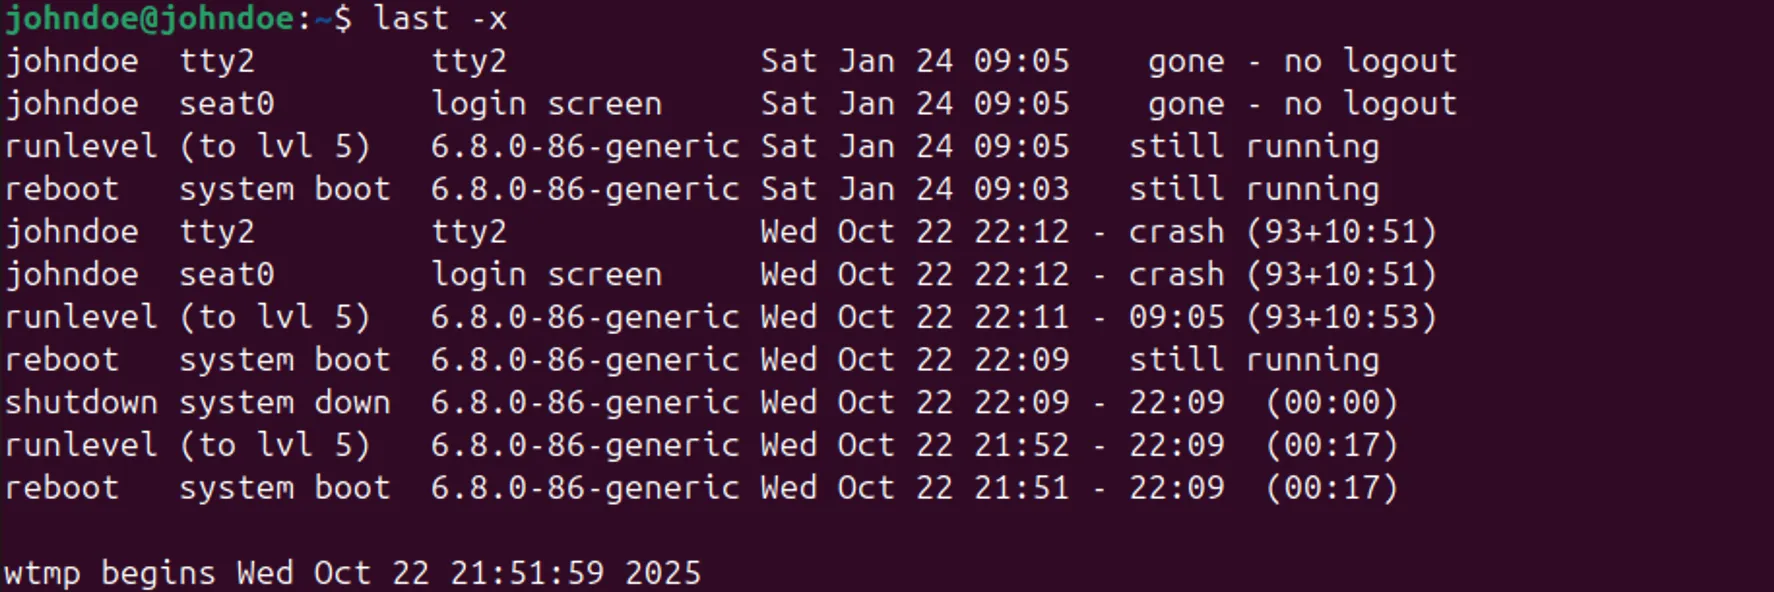Select the word "shutdown" in the output
The width and height of the screenshot is (1774, 592).
coord(81,402)
